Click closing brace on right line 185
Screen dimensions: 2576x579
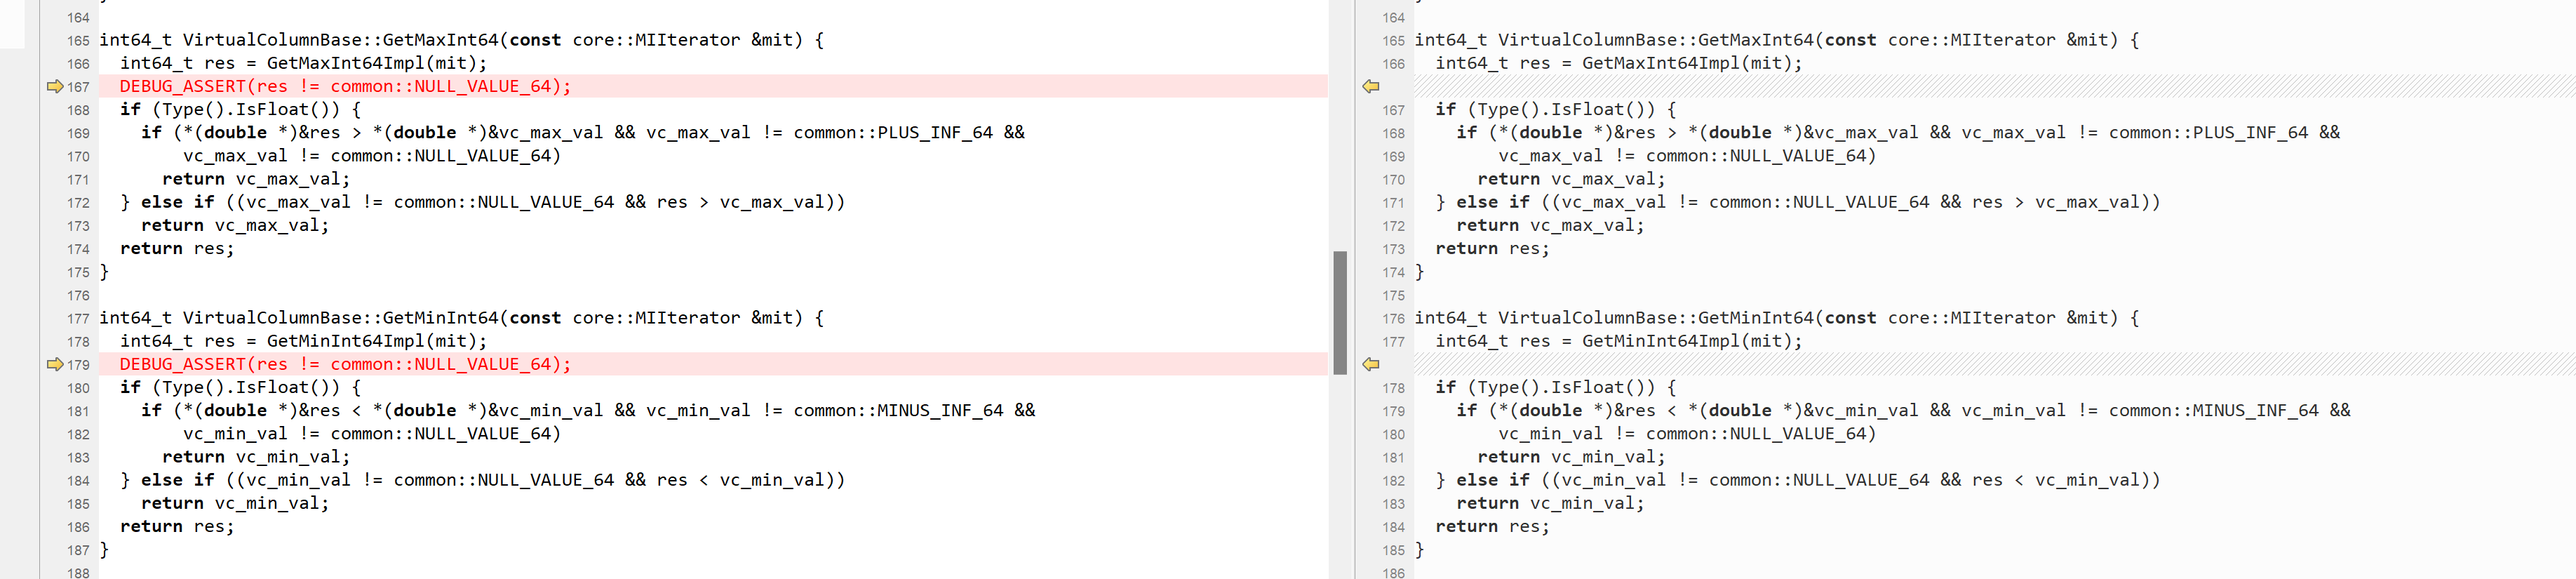1420,550
